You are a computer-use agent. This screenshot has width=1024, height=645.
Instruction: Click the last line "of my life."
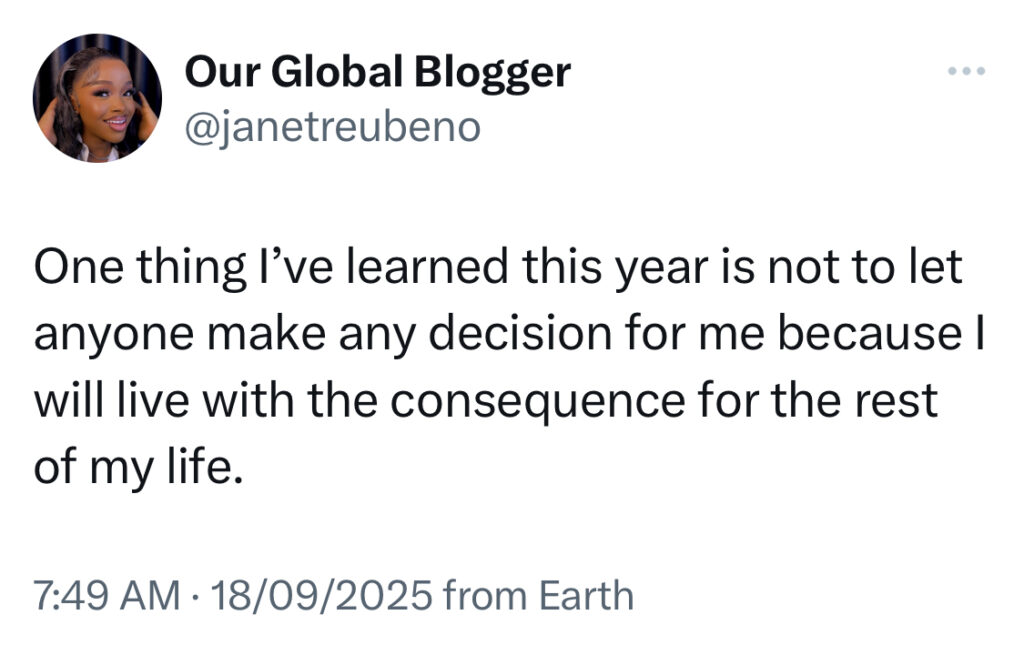pyautogui.click(x=139, y=464)
